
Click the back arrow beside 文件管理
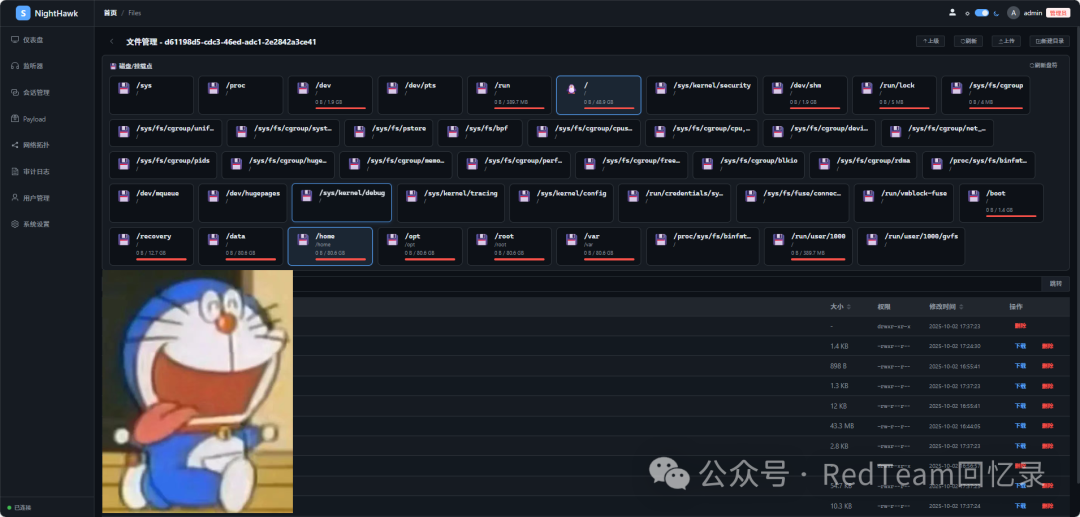click(x=112, y=41)
